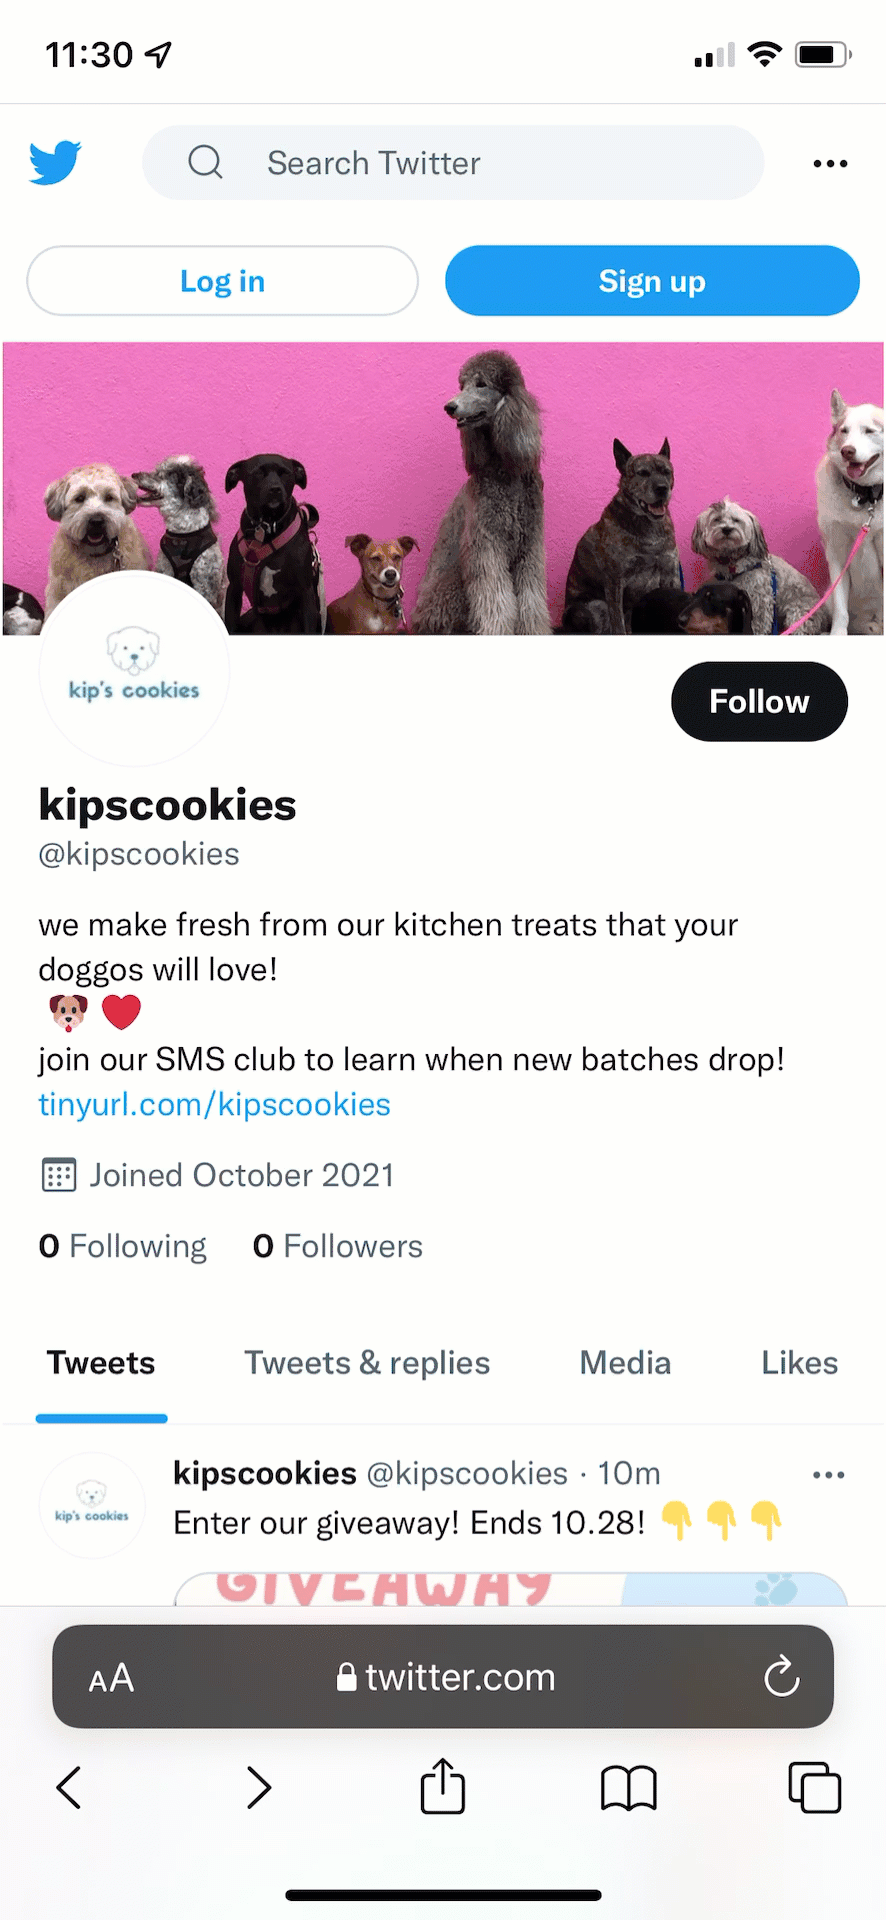Tap the Twitter bird logo
The height and width of the screenshot is (1920, 886).
click(x=55, y=163)
